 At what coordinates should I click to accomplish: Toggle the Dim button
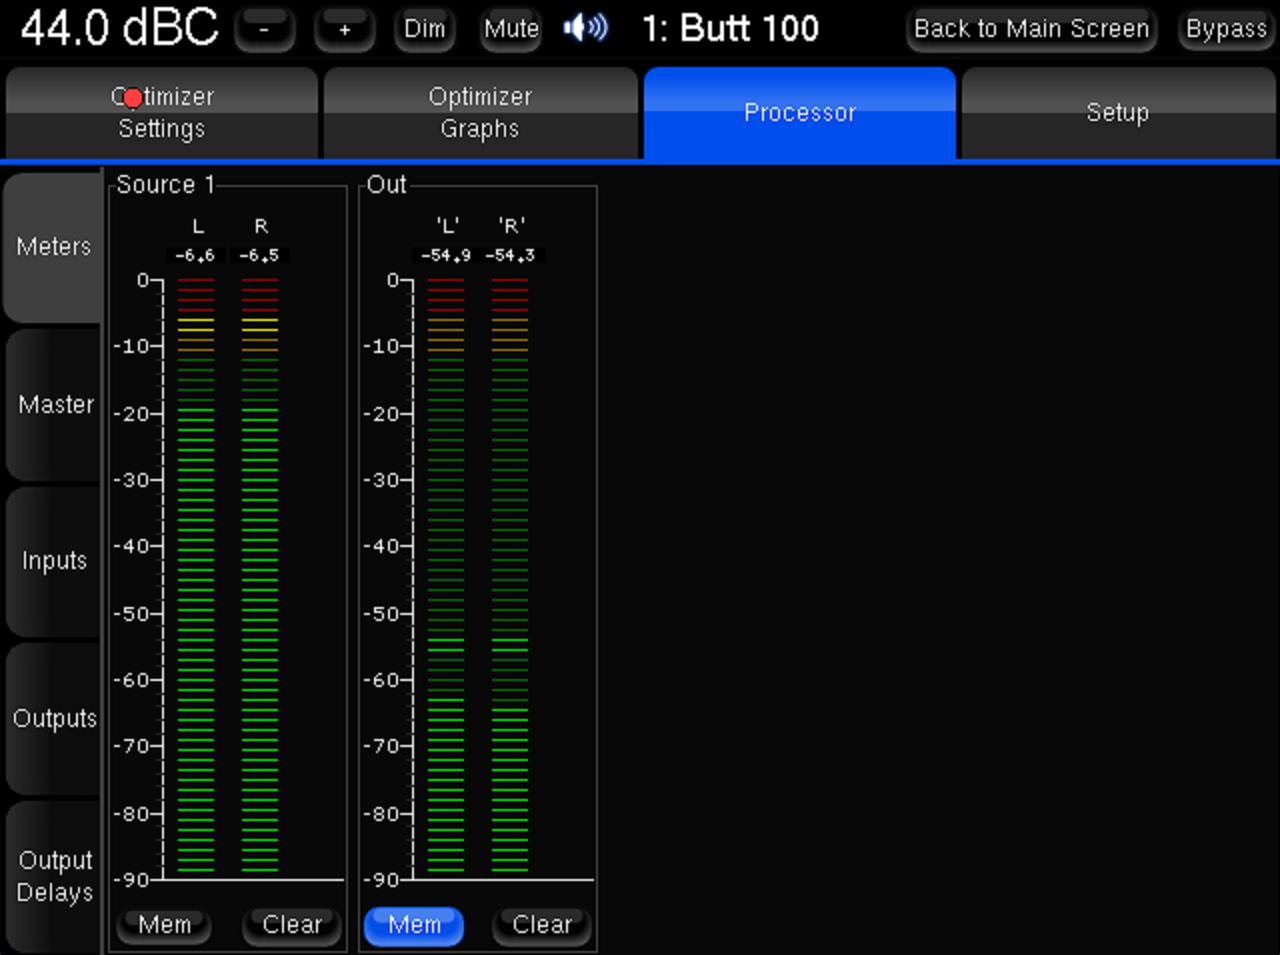click(424, 29)
